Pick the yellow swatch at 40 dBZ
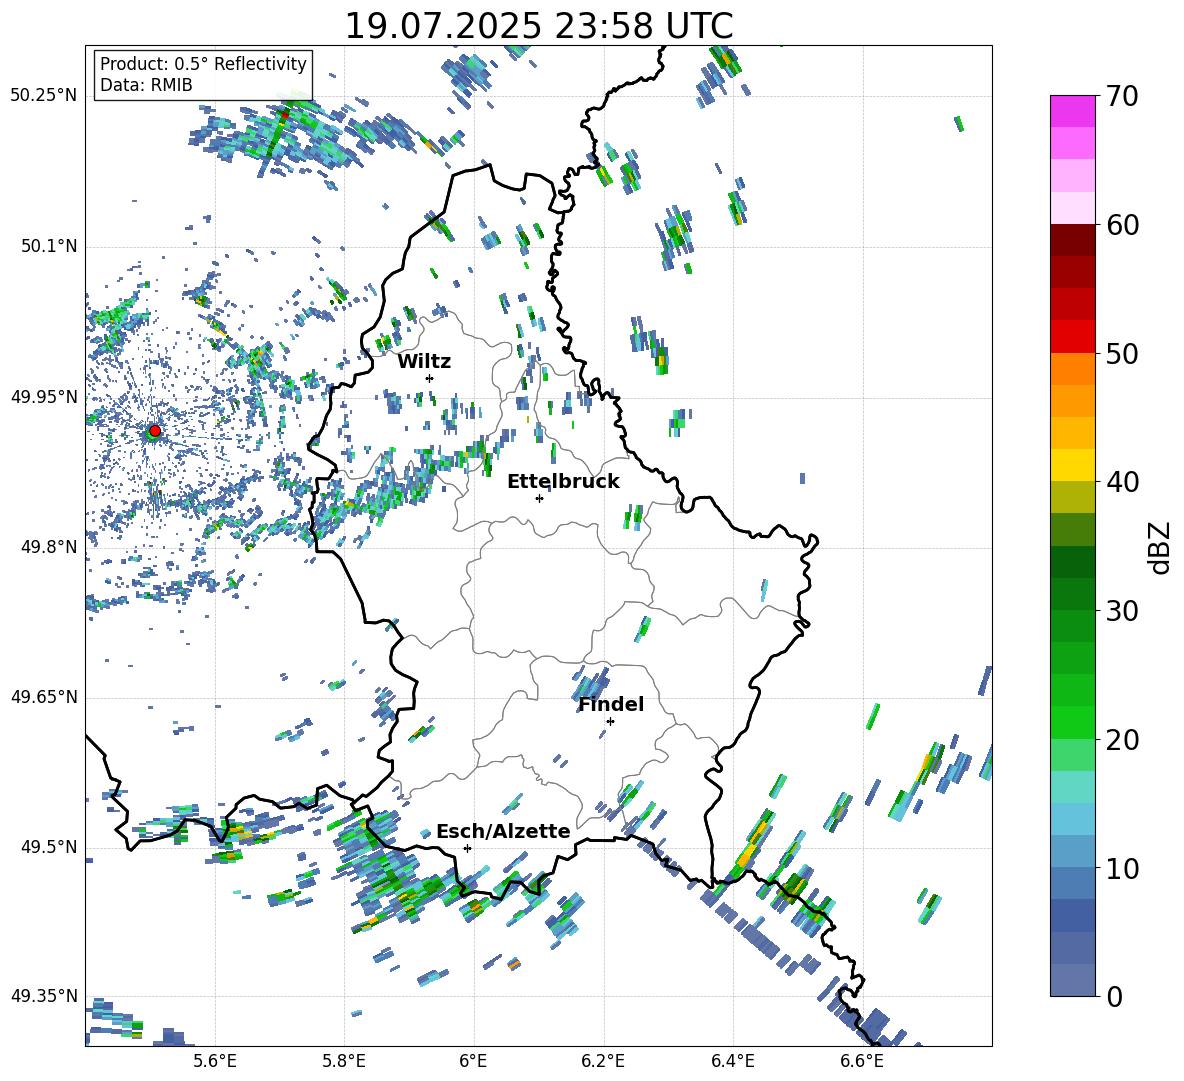Image resolution: width=1184 pixels, height=1081 pixels. click(1072, 465)
